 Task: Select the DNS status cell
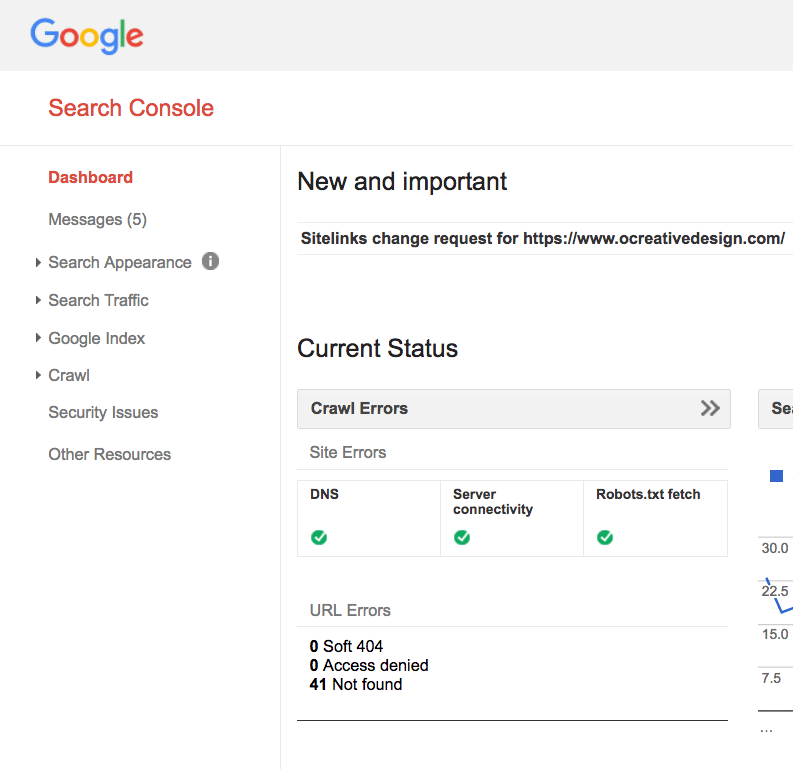369,518
